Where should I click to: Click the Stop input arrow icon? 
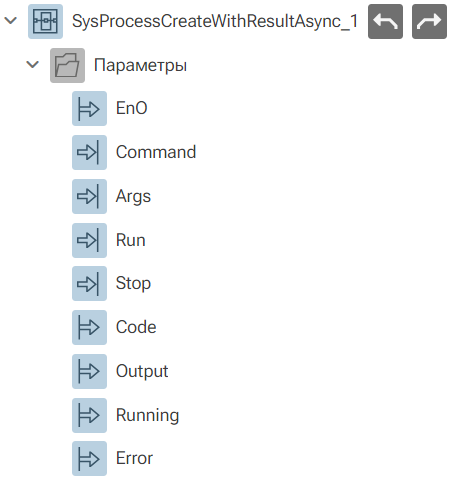click(x=89, y=283)
